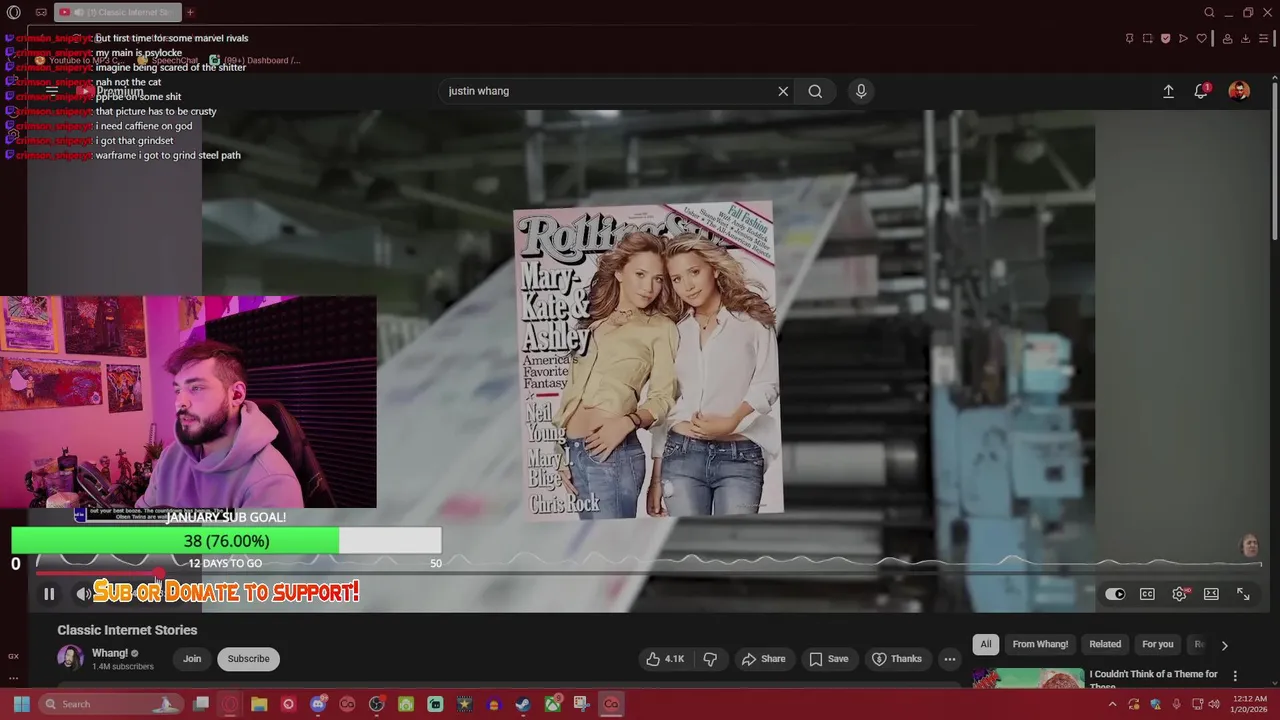Click the Windows taskbar Search box

pos(110,704)
